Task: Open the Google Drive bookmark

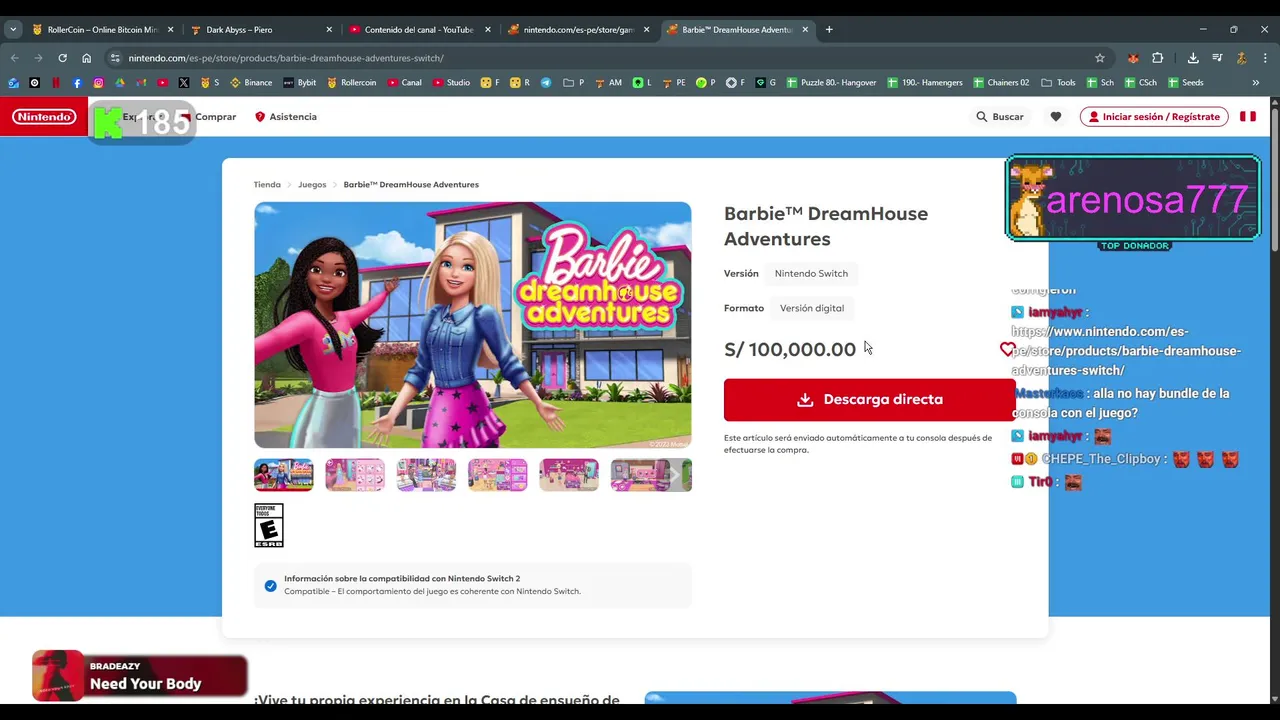Action: pos(120,83)
